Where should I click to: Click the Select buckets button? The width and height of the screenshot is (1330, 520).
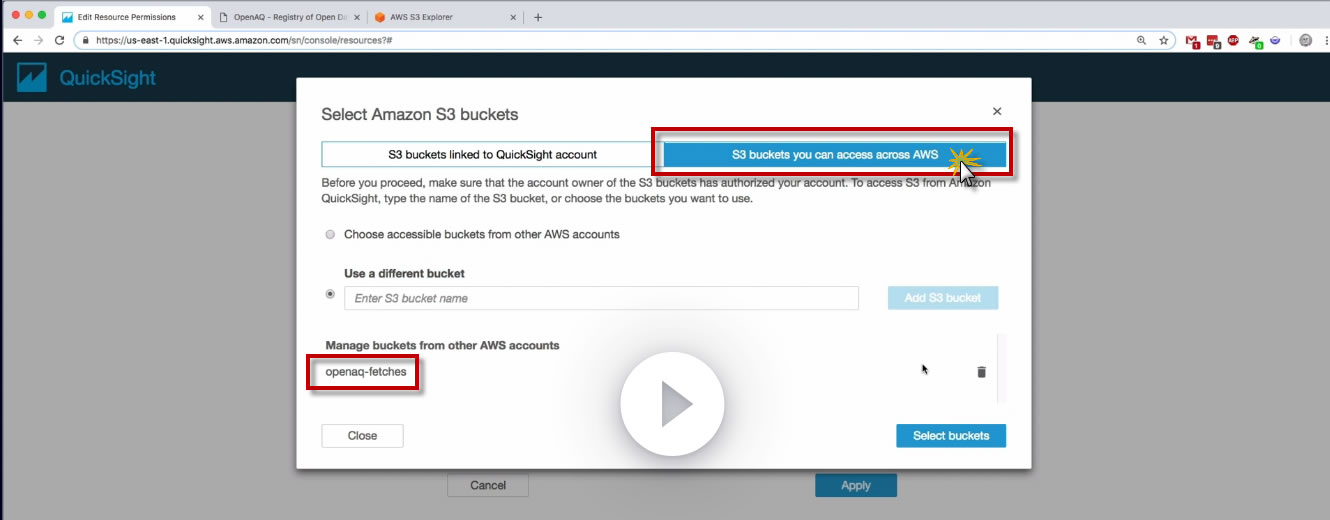pyautogui.click(x=951, y=436)
